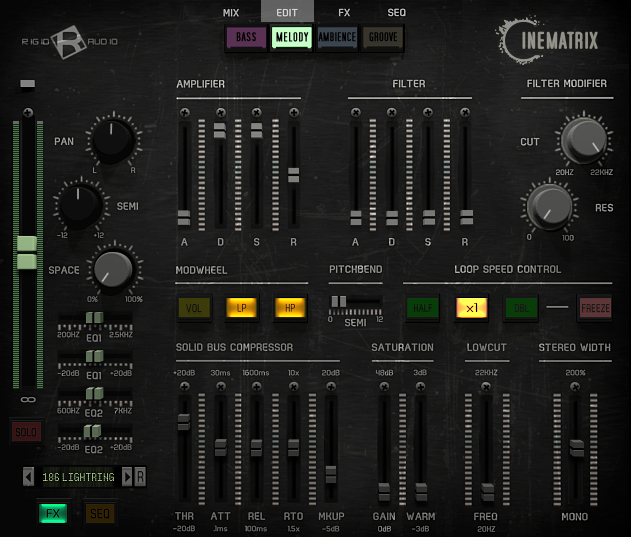Toggle the modwheel VOL button

pos(194,308)
